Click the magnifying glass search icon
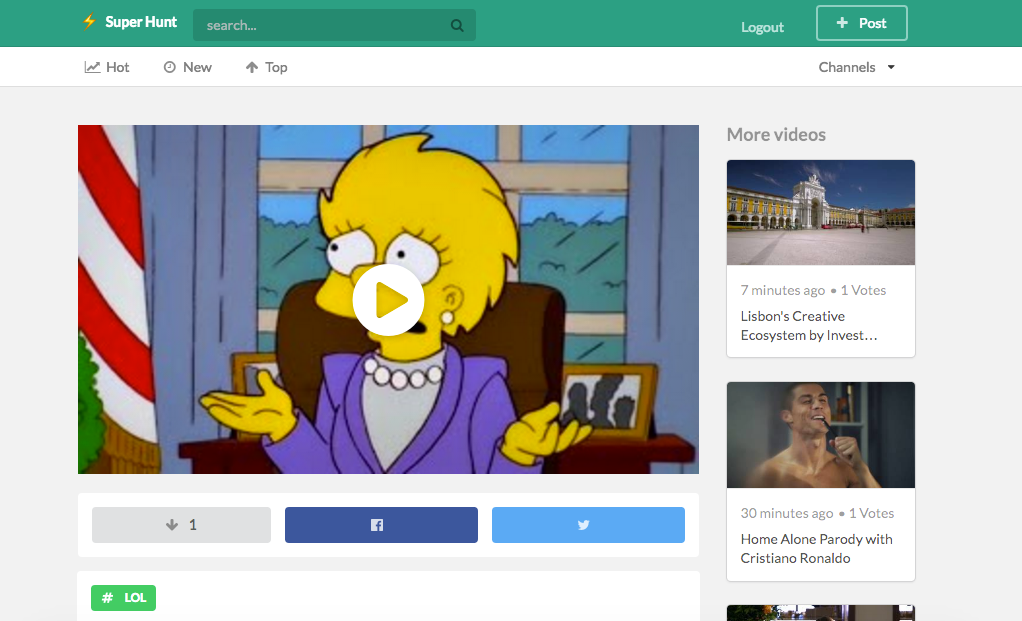 457,25
